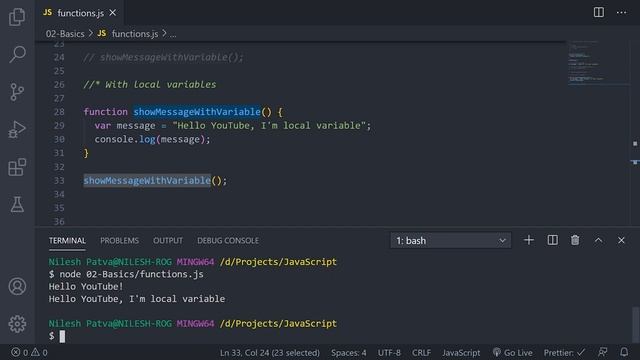Split the terminal panel
The image size is (640, 360).
pyautogui.click(x=552, y=240)
